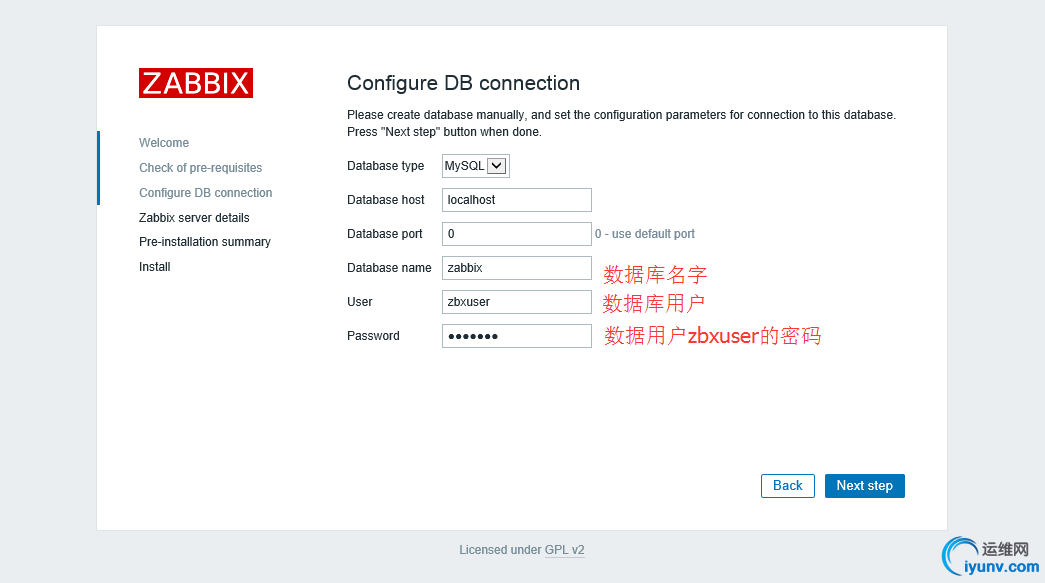Viewport: 1045px width, 583px height.
Task: Open Zabbix server details step
Action: coord(194,218)
